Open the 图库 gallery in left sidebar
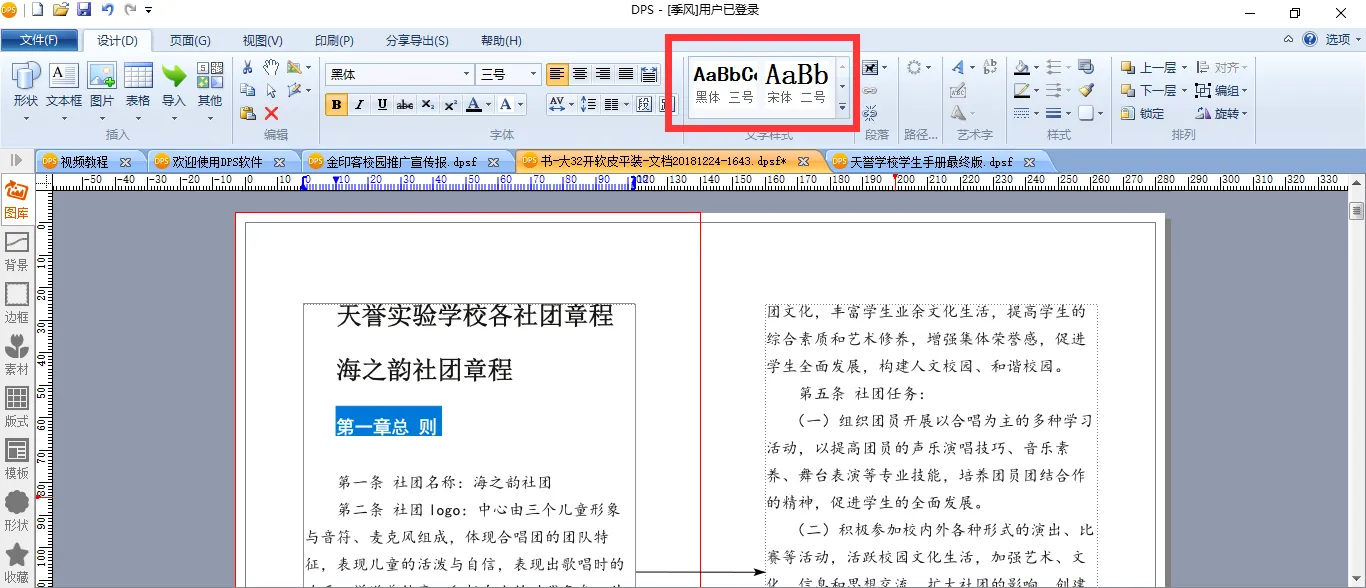 click(x=16, y=200)
